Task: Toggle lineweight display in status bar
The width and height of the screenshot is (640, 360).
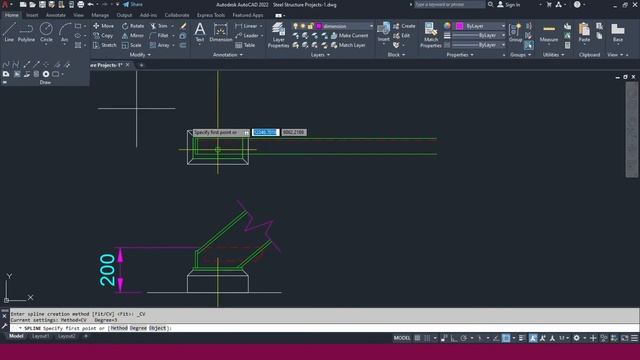Action: click(522, 338)
